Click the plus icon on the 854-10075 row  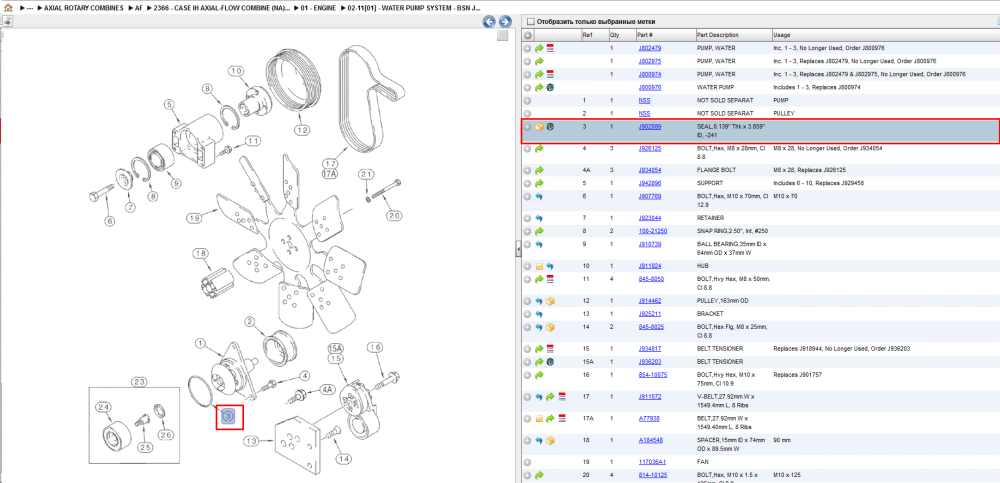pos(528,375)
